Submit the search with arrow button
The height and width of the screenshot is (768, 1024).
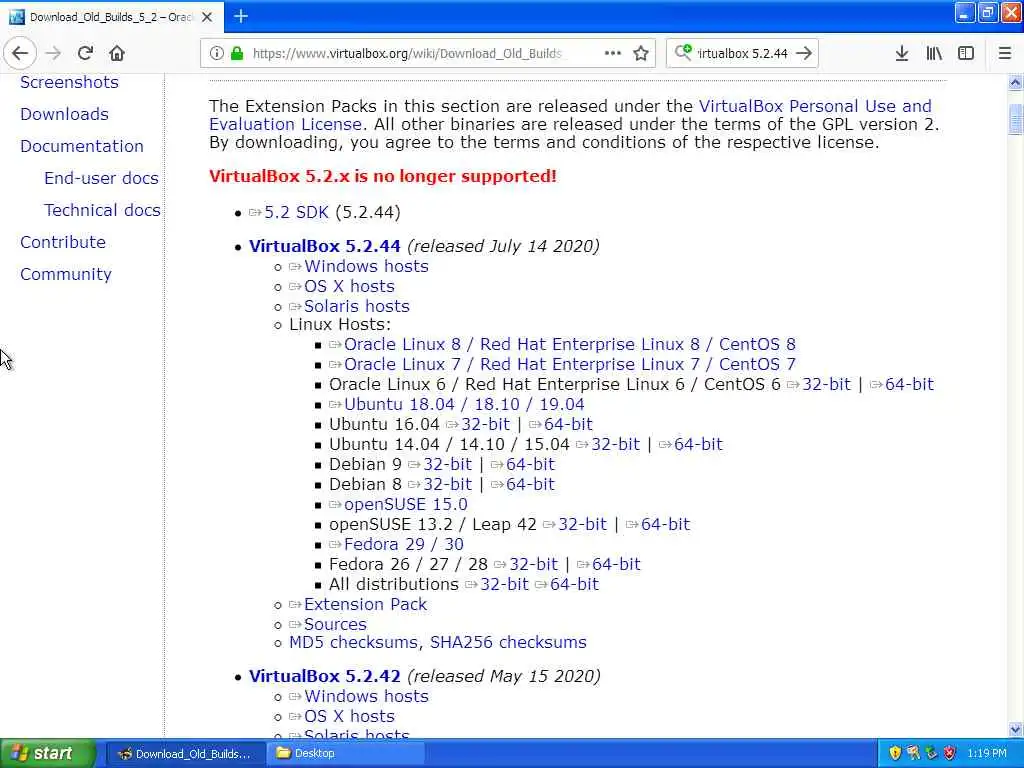[805, 54]
